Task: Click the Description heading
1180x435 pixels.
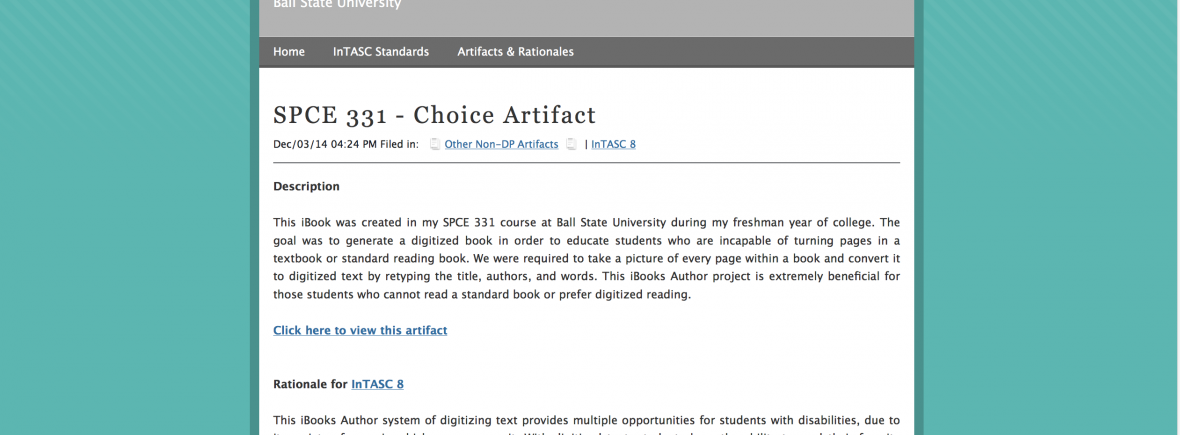Action: pyautogui.click(x=306, y=186)
